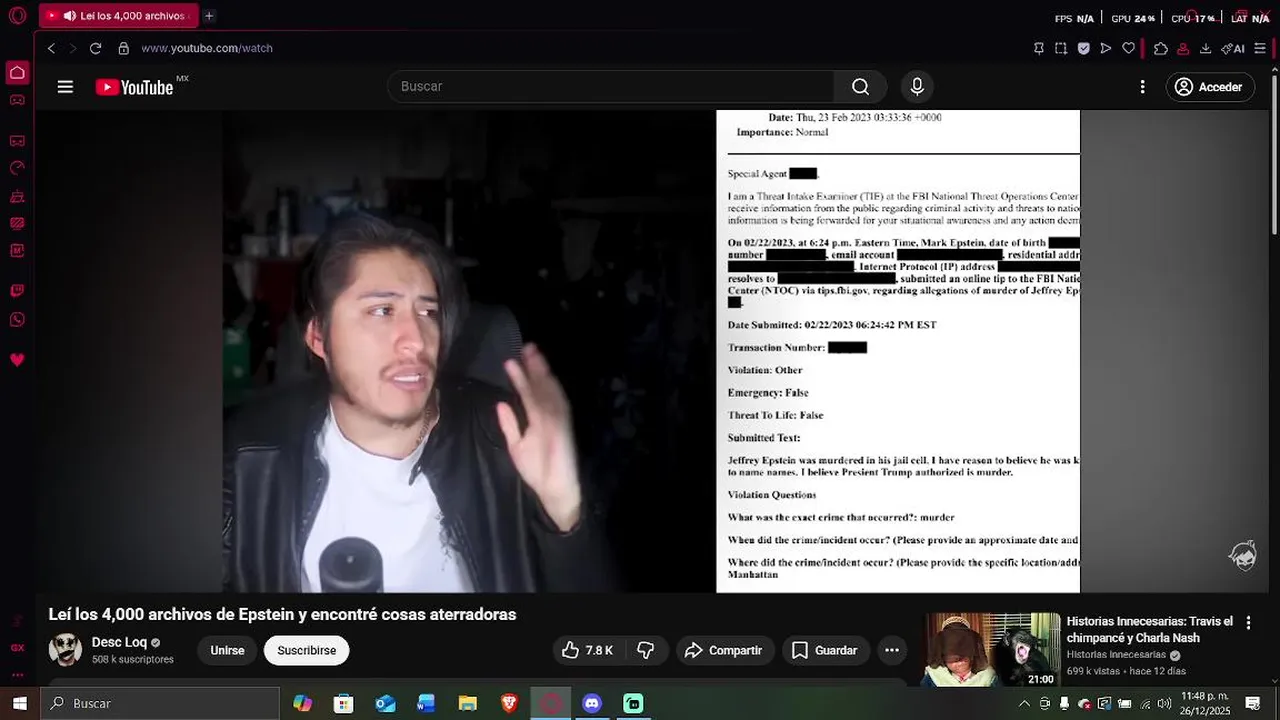Open Microsoft Store from taskbar
Viewport: 1280px width, 720px height.
(343, 703)
